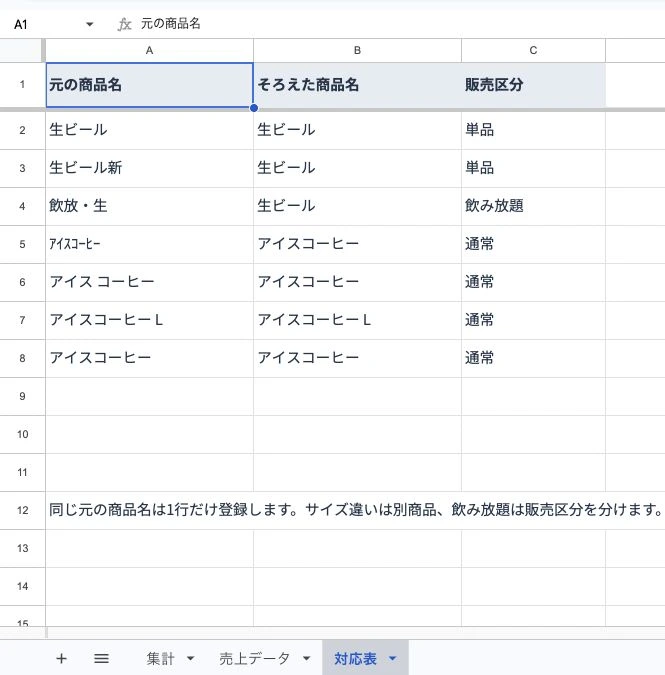Viewport: 665px width, 675px height.
Task: Click cell C7 通常
Action: pyautogui.click(x=533, y=320)
